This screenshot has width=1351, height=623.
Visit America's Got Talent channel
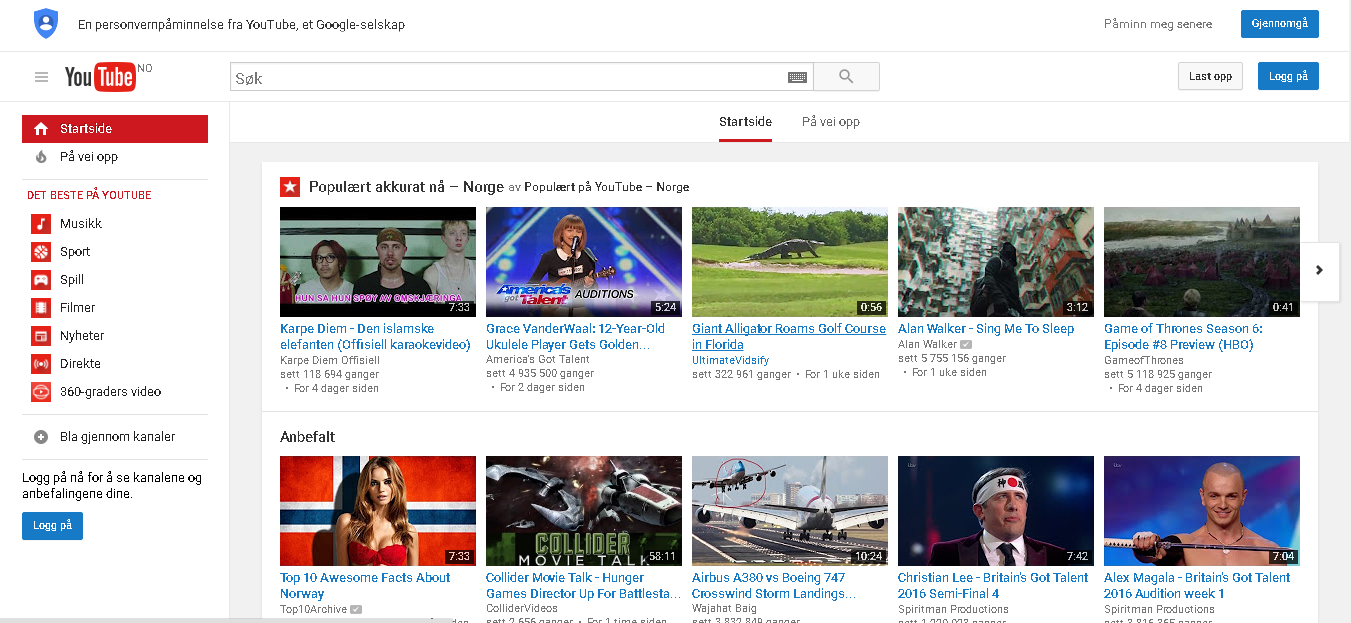(538, 360)
